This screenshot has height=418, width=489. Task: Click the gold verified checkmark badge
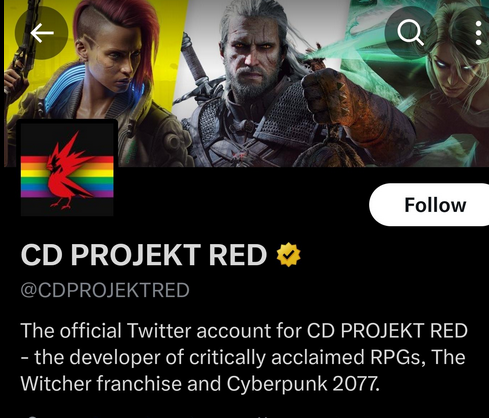coord(289,255)
